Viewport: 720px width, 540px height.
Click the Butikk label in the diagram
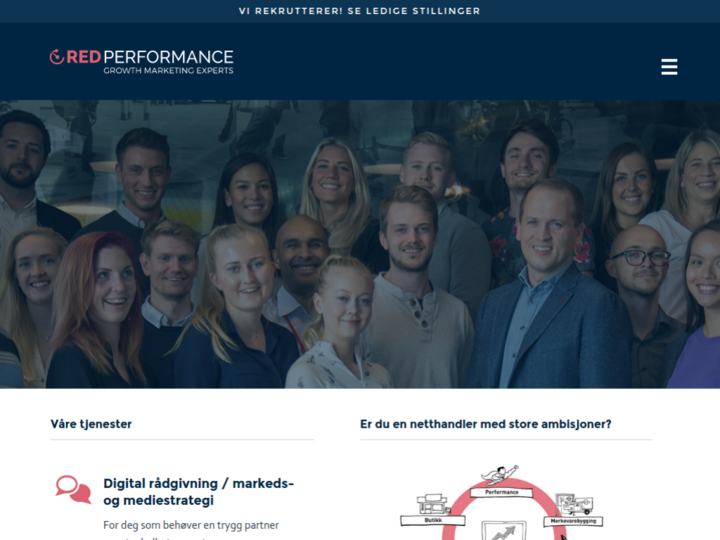[433, 520]
